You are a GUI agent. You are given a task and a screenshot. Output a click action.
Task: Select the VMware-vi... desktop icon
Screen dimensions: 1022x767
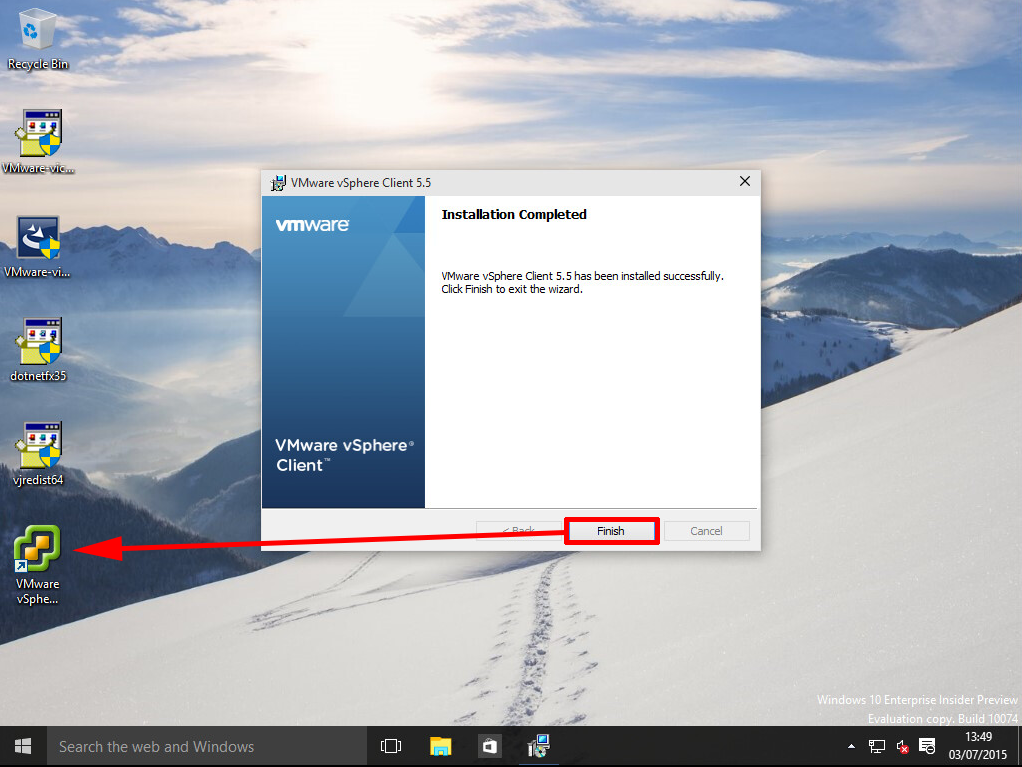38,247
